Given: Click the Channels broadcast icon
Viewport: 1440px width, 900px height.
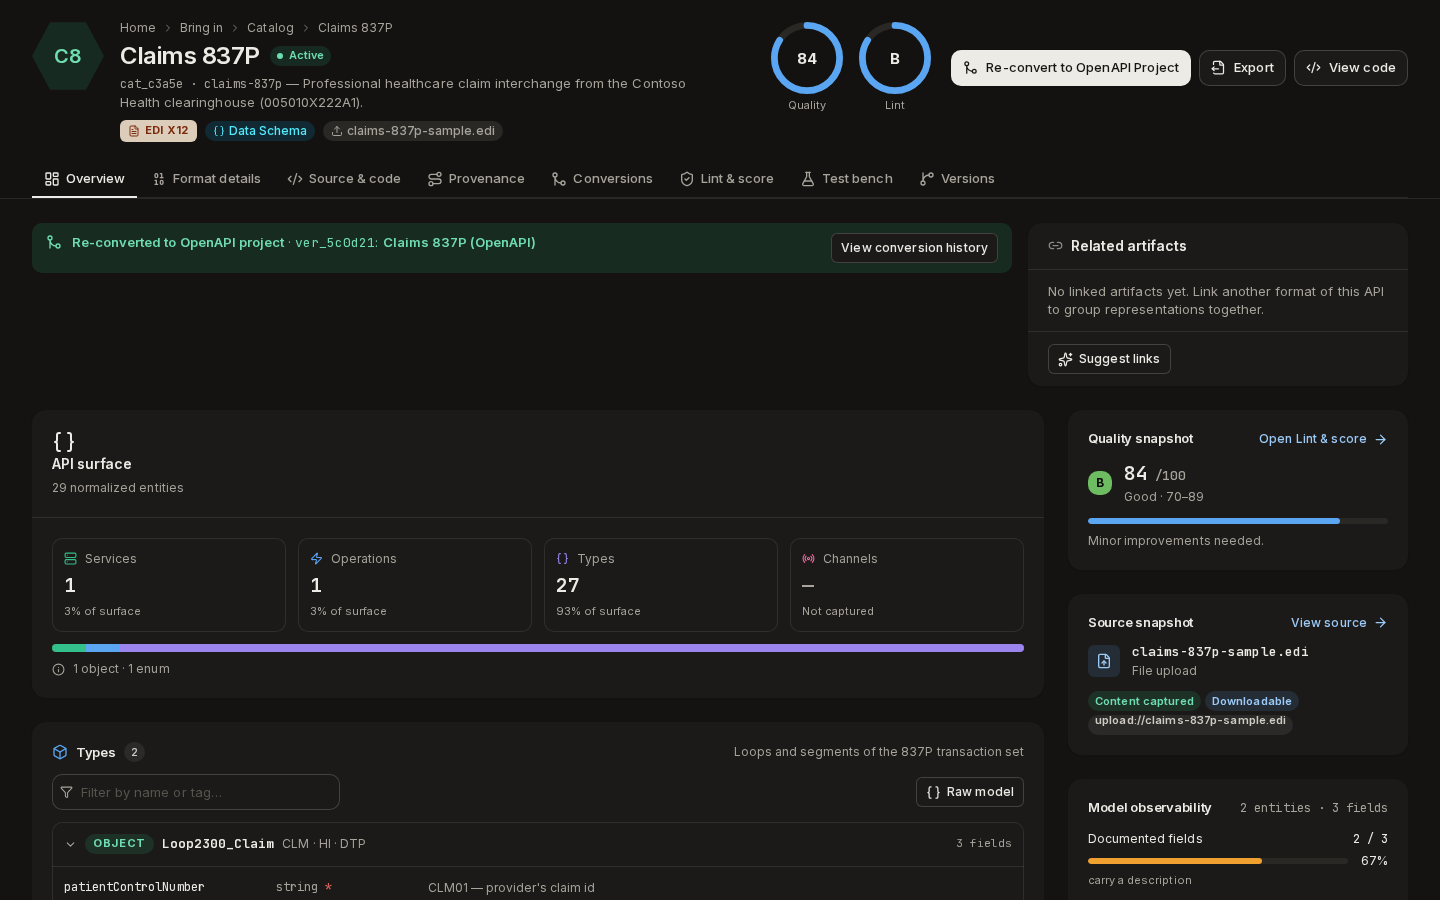Looking at the screenshot, I should coord(808,559).
